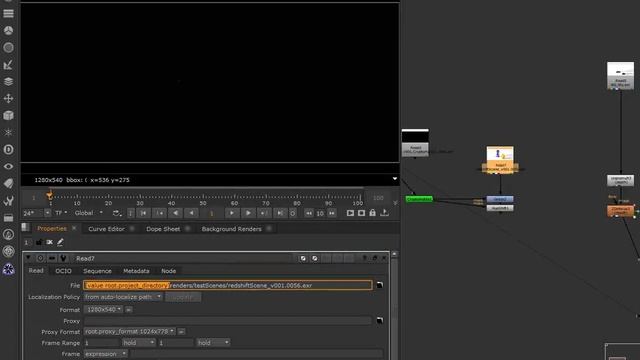
Task: Open the Merge nodes layers menu
Action: 8,81
